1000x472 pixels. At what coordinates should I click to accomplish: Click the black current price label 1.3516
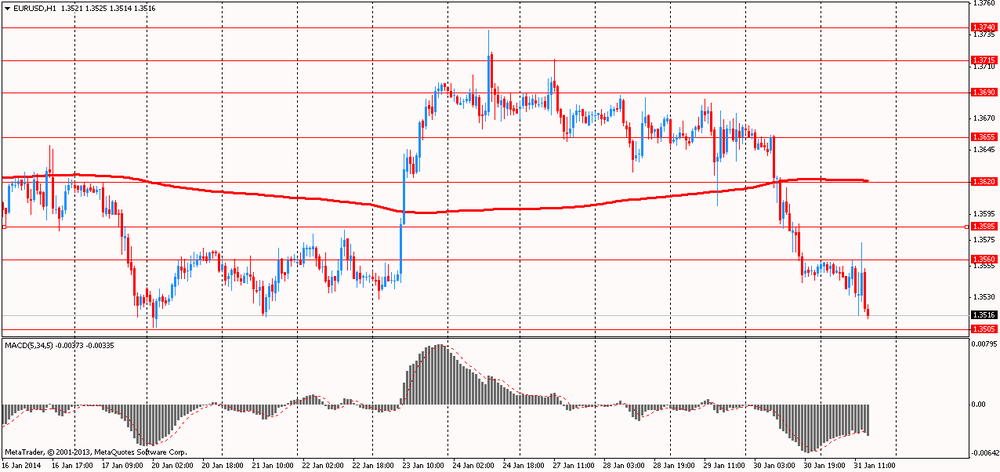click(x=983, y=315)
